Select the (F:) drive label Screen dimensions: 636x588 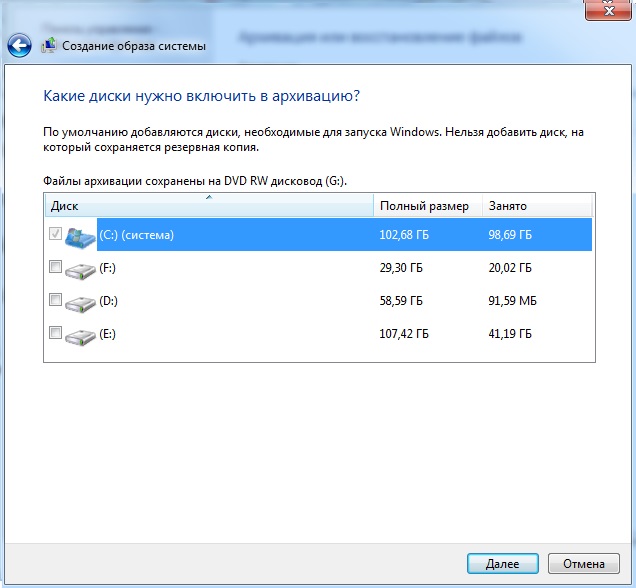tap(107, 268)
